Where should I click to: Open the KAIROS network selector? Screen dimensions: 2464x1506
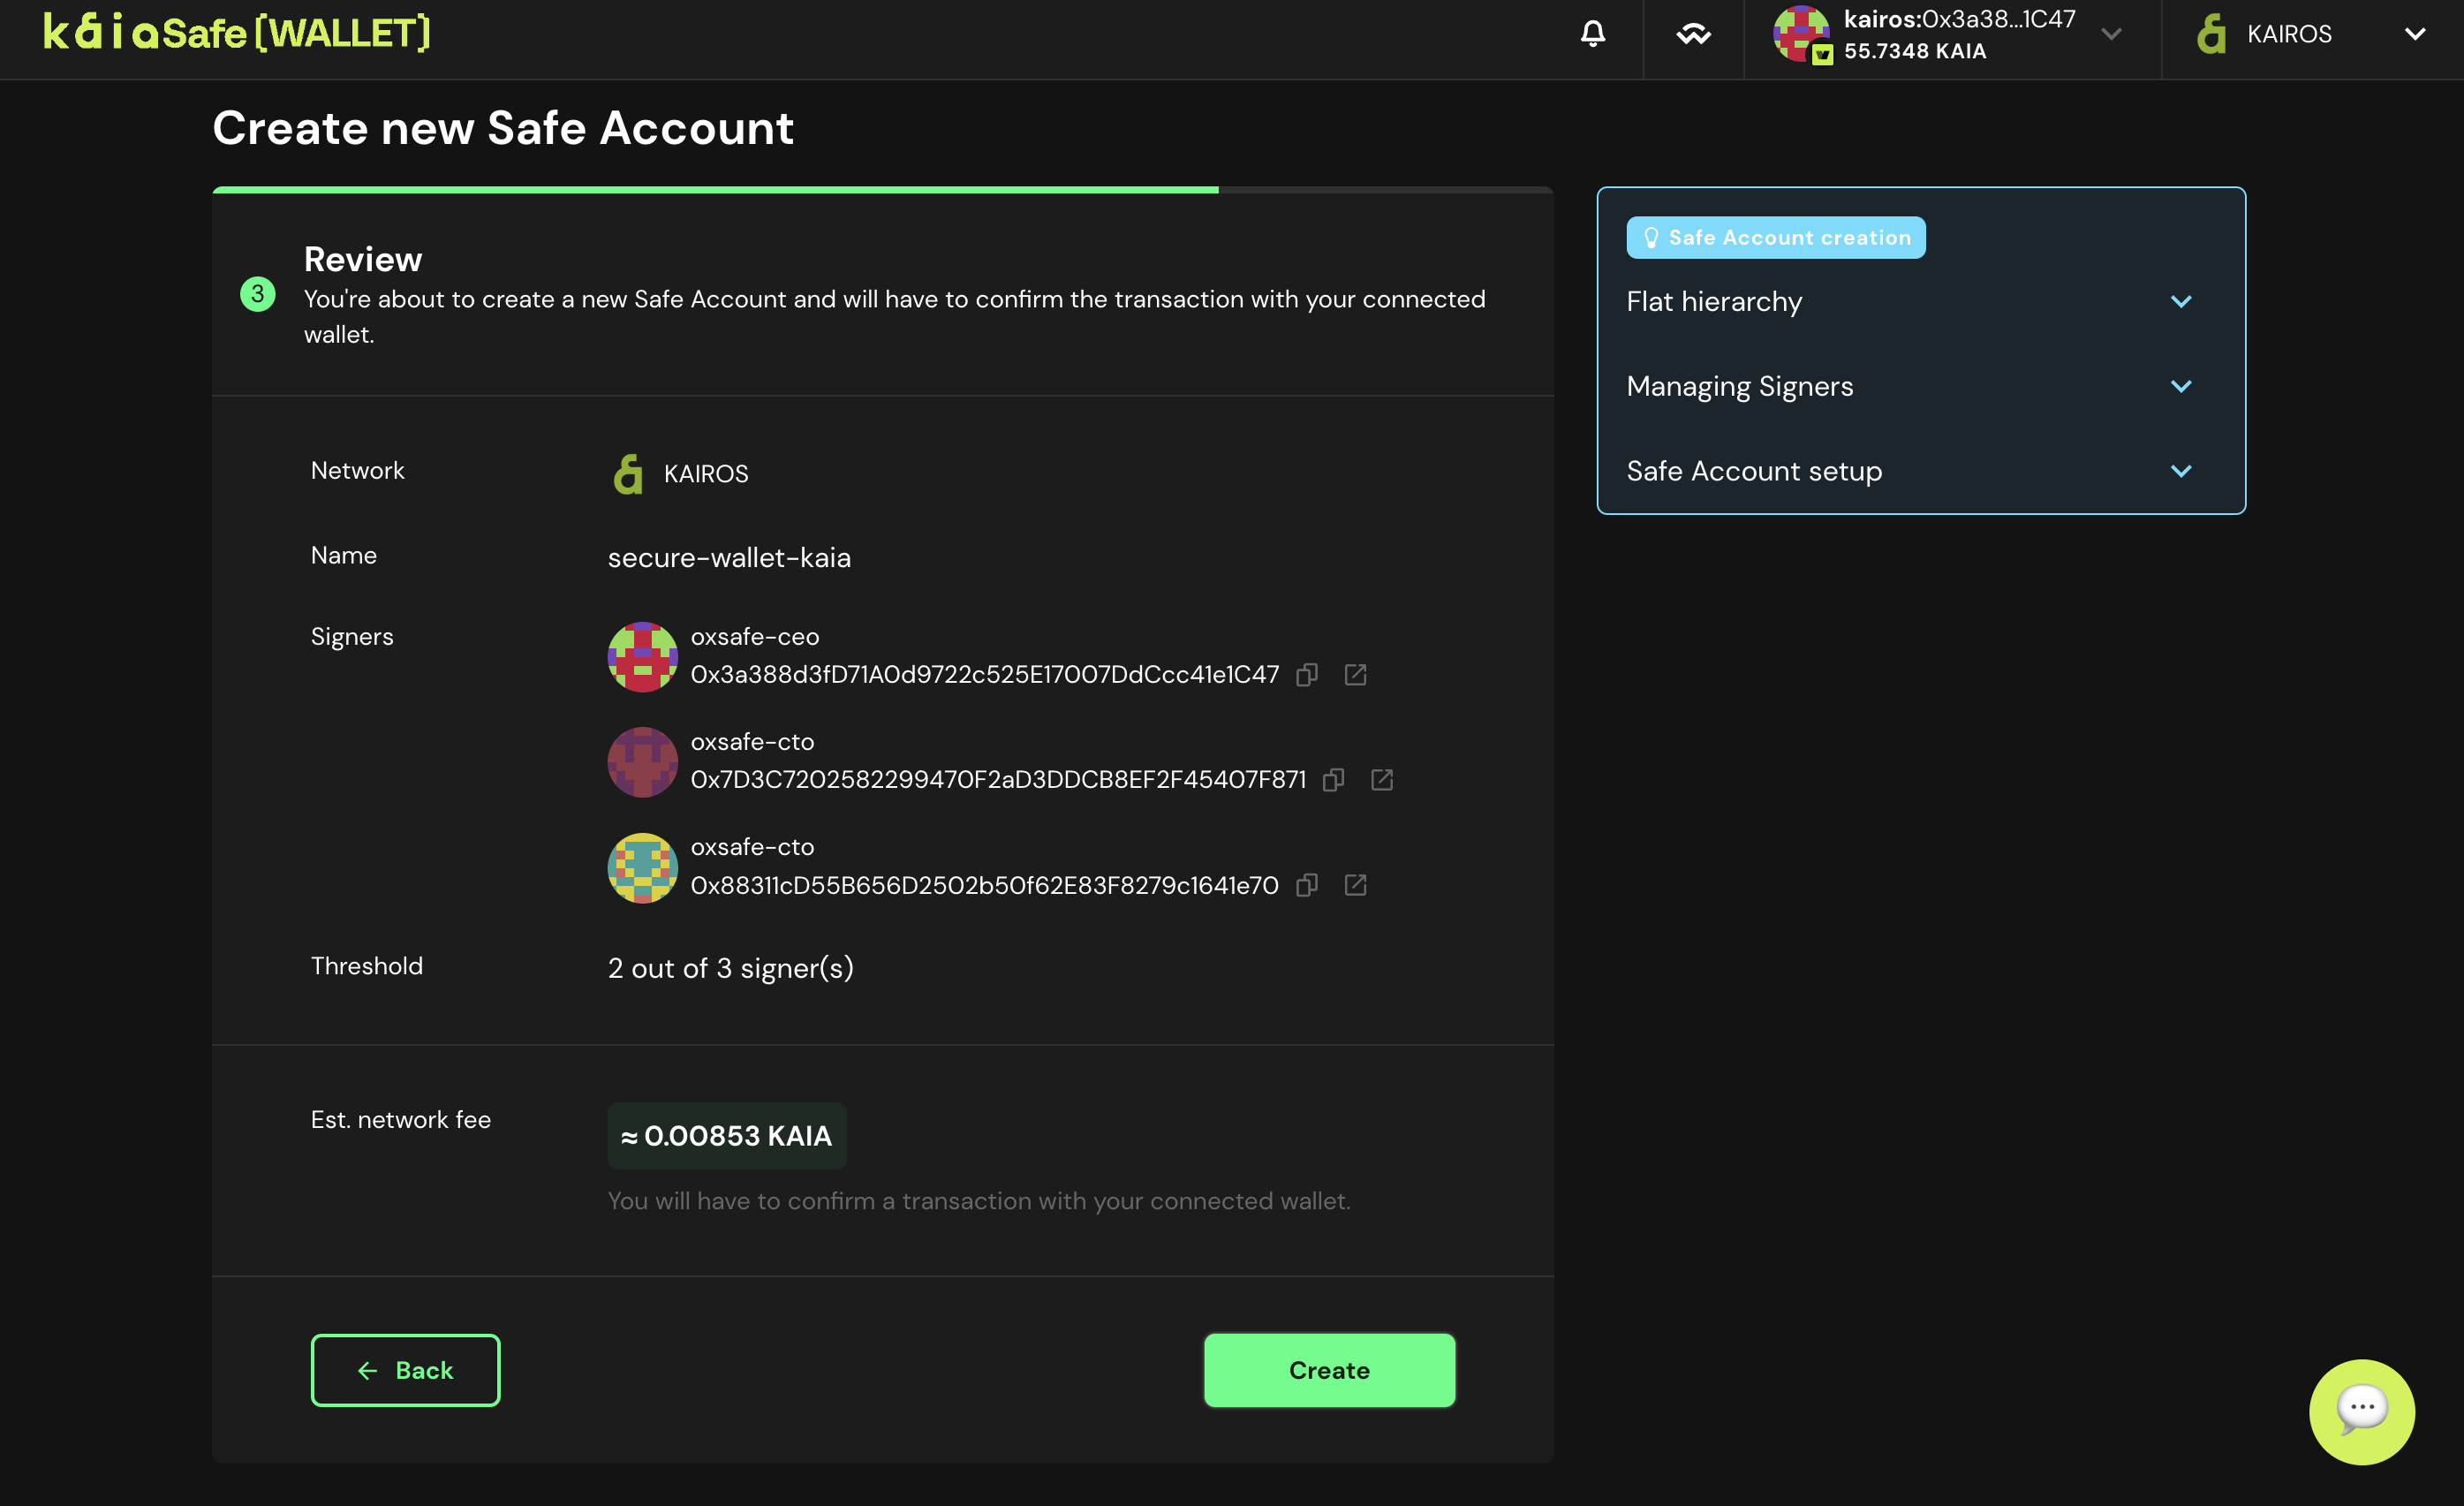tap(2311, 34)
